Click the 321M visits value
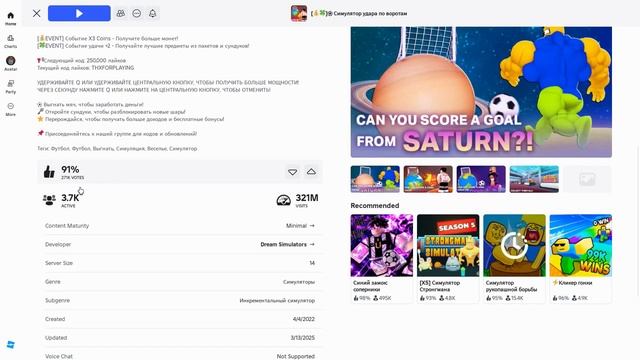 [x=307, y=198]
